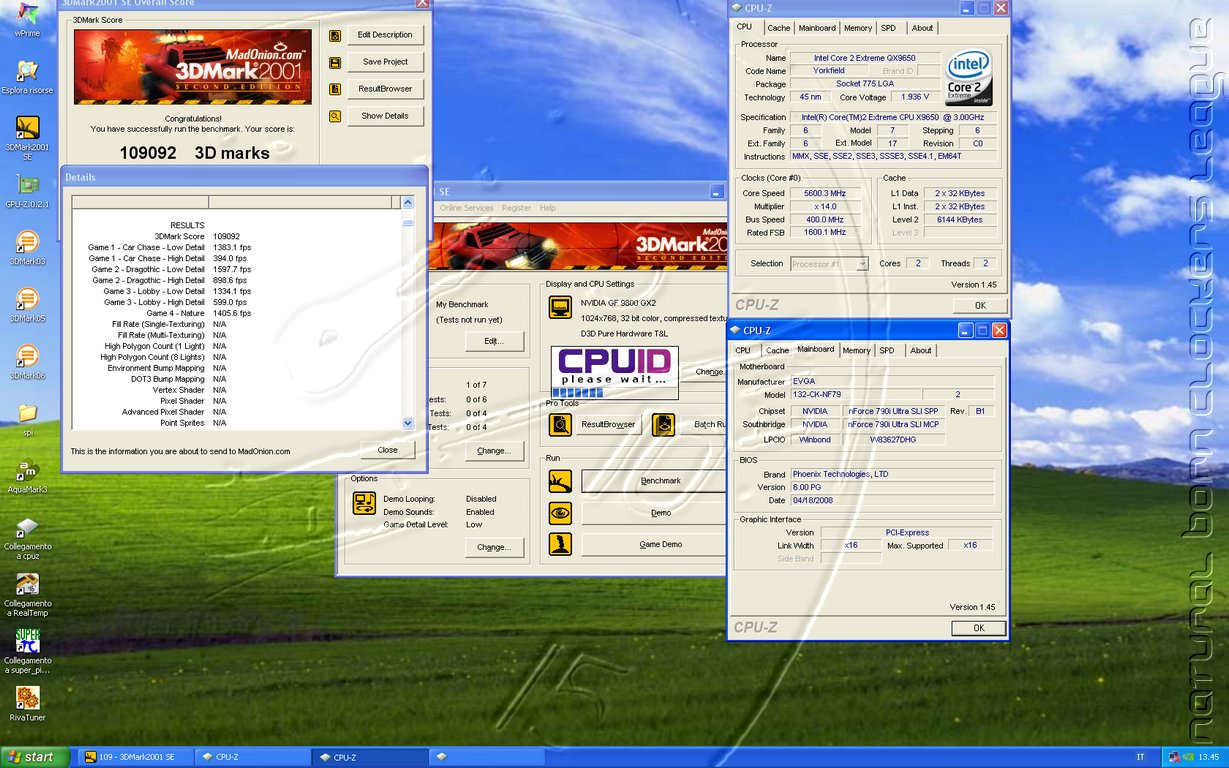
Task: Click OK in the lower CPU-Z window
Action: coord(979,628)
